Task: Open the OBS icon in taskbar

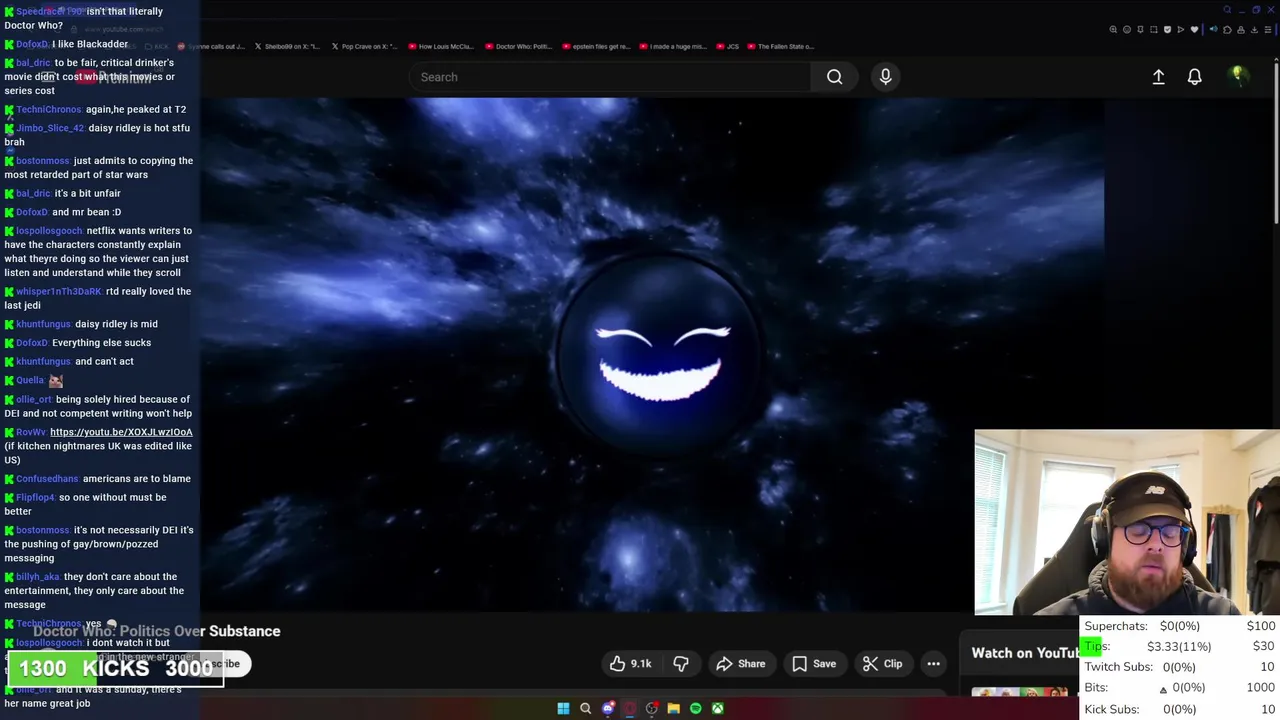Action: 652,708
